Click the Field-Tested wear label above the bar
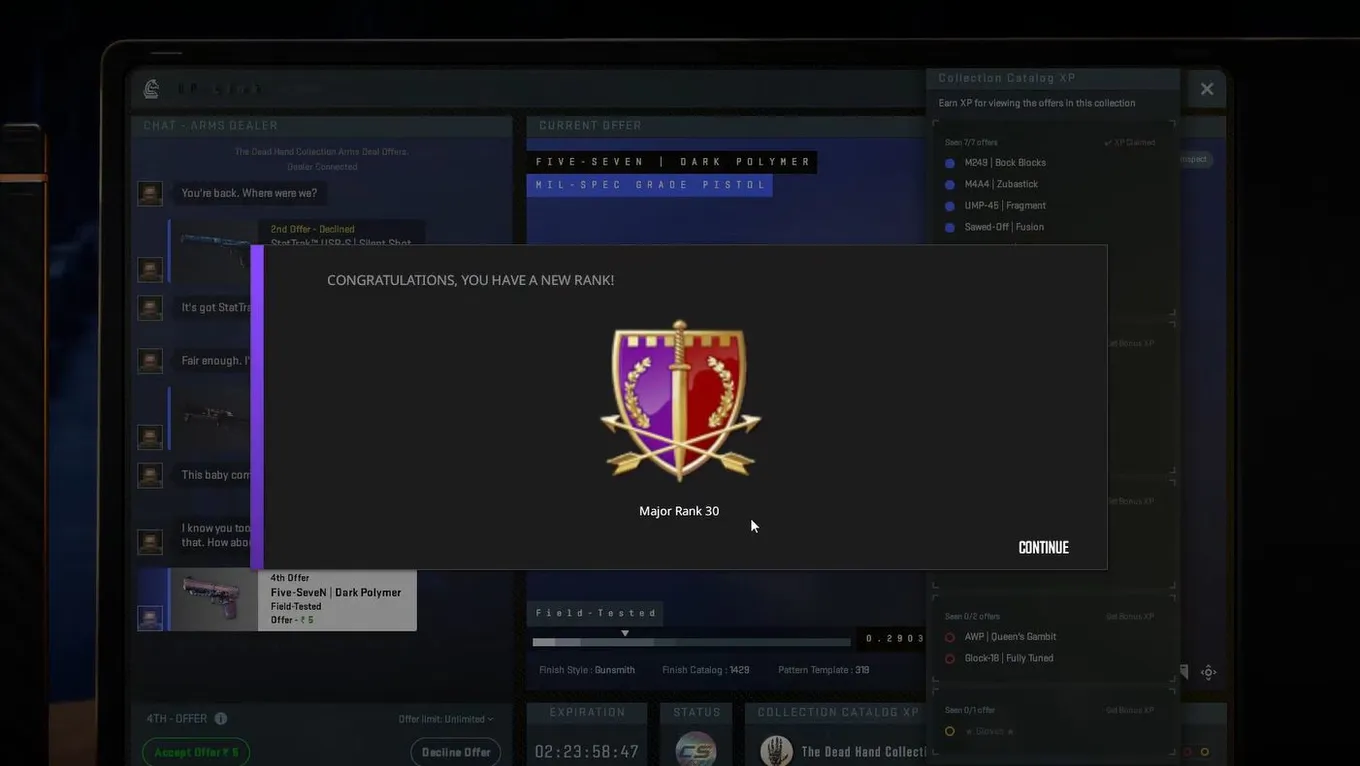The height and width of the screenshot is (766, 1360). [x=596, y=613]
